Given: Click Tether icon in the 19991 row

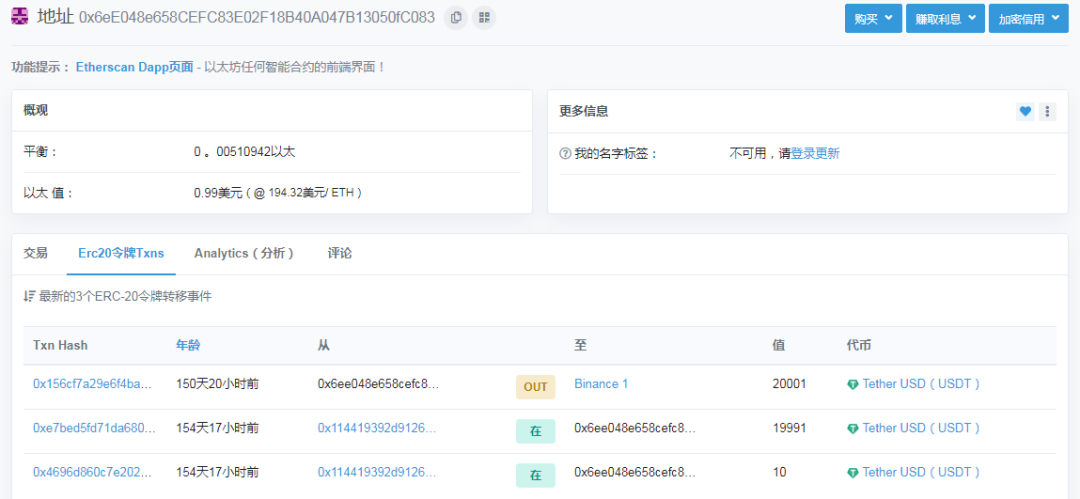Looking at the screenshot, I should [x=853, y=429].
